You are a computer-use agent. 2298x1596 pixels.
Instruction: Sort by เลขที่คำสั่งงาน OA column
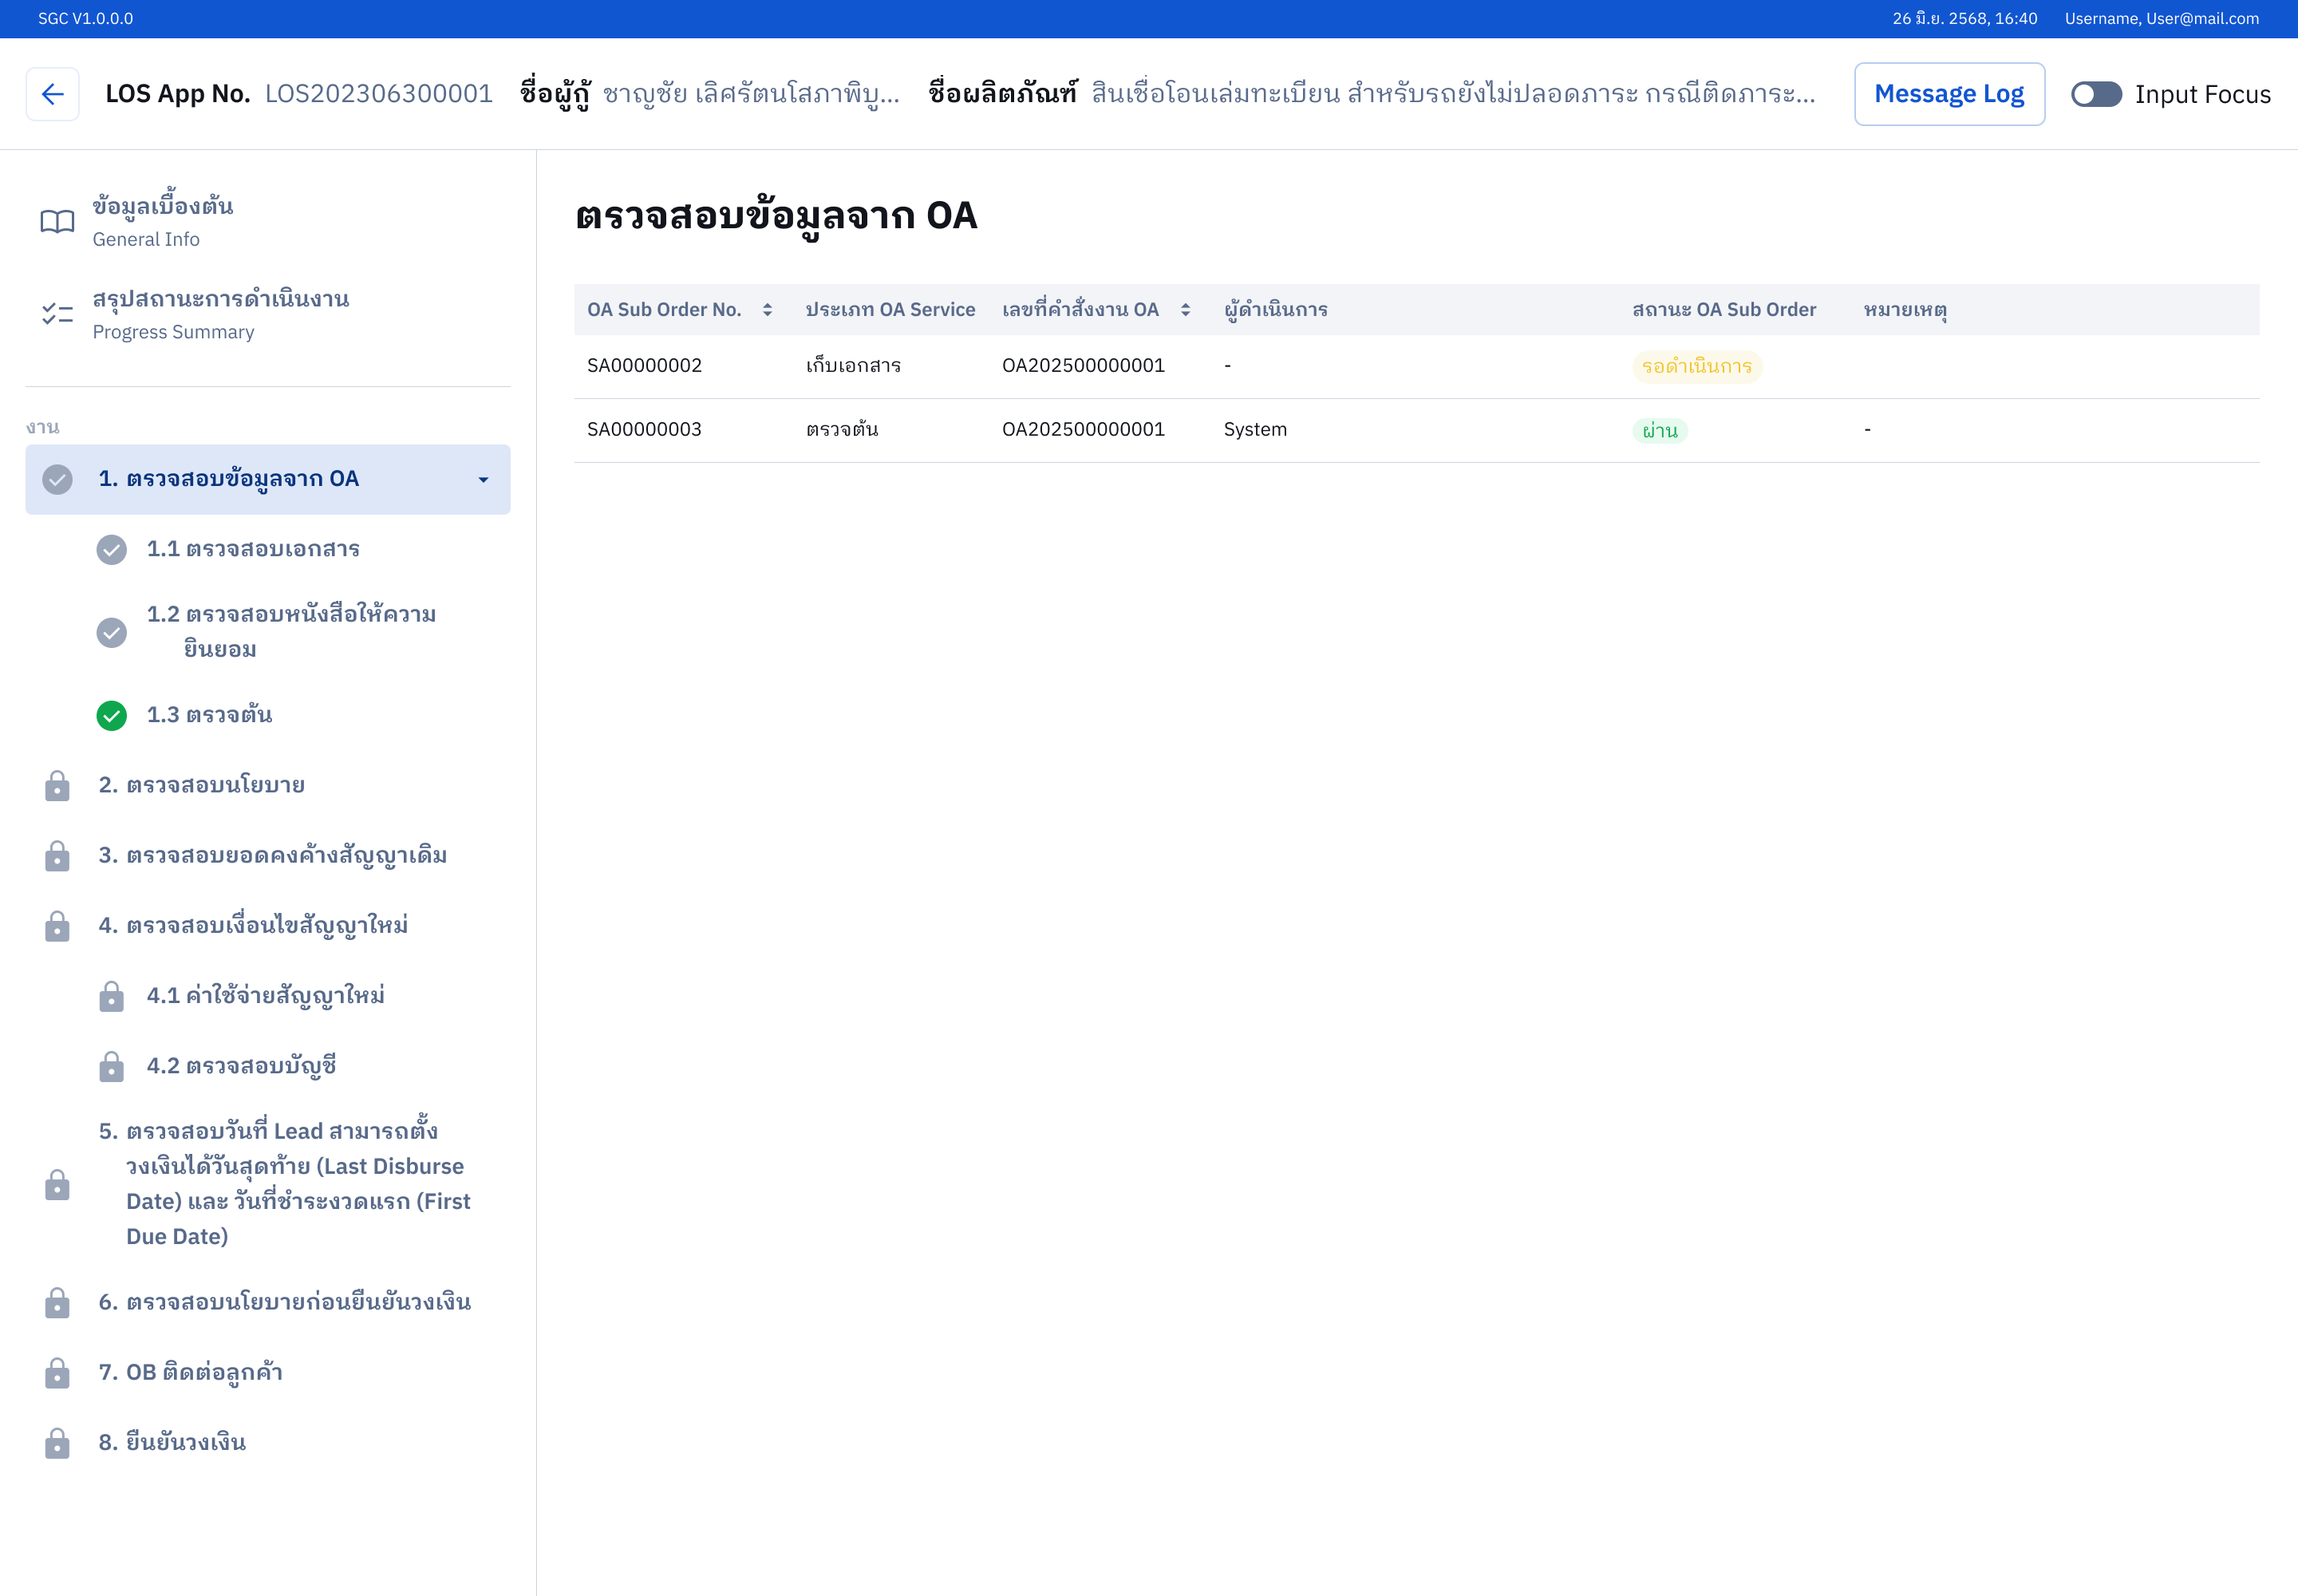(1185, 310)
